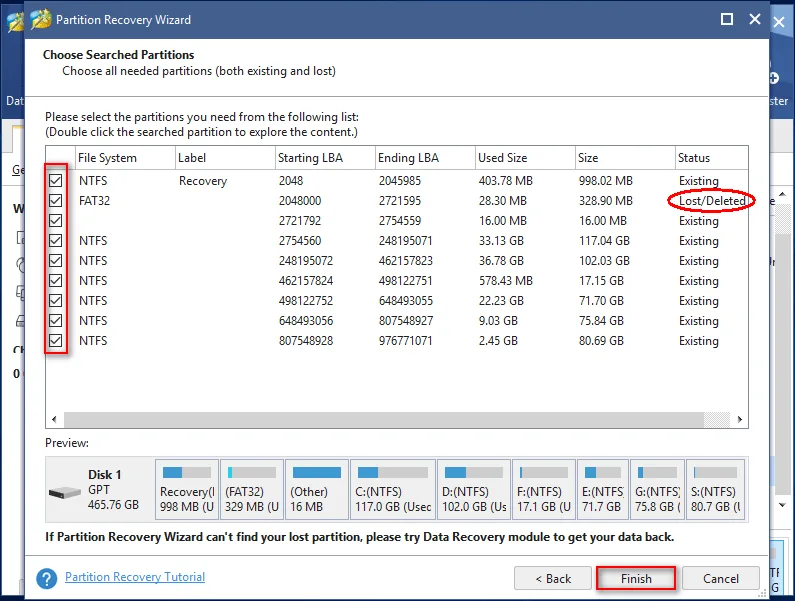
Task: Sort by Starting LBA column header
Action: pos(325,158)
